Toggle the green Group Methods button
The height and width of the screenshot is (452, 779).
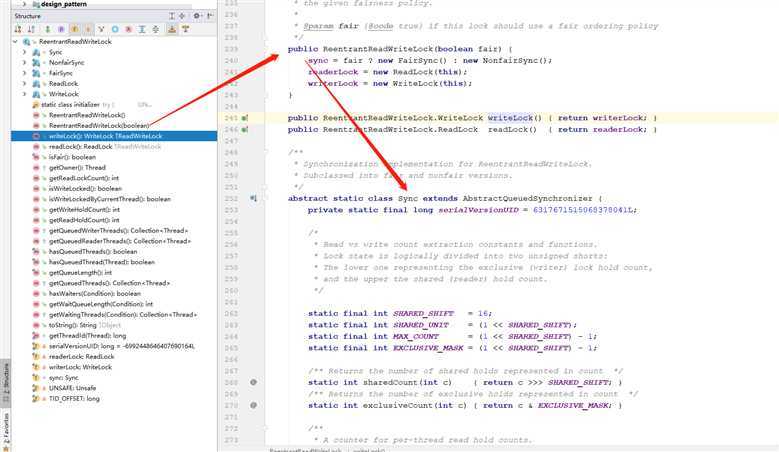(x=48, y=29)
